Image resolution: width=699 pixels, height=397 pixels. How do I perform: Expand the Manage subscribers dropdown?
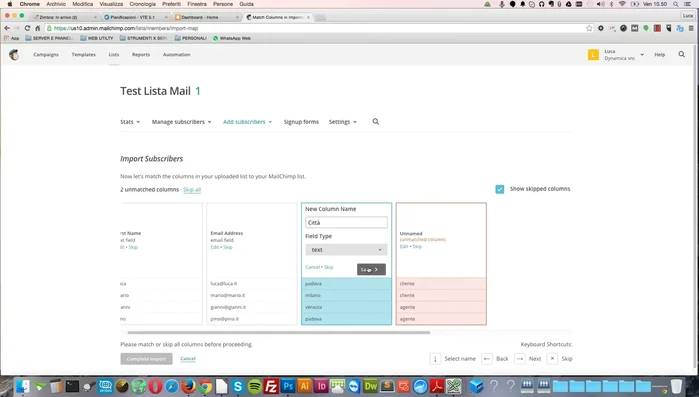[x=181, y=122]
